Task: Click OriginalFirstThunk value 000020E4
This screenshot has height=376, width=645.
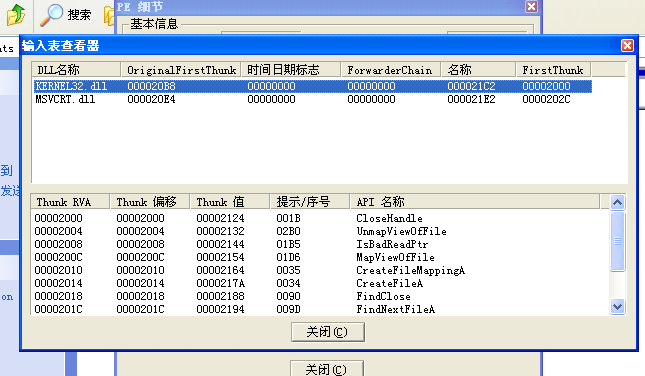Action: tap(151, 99)
